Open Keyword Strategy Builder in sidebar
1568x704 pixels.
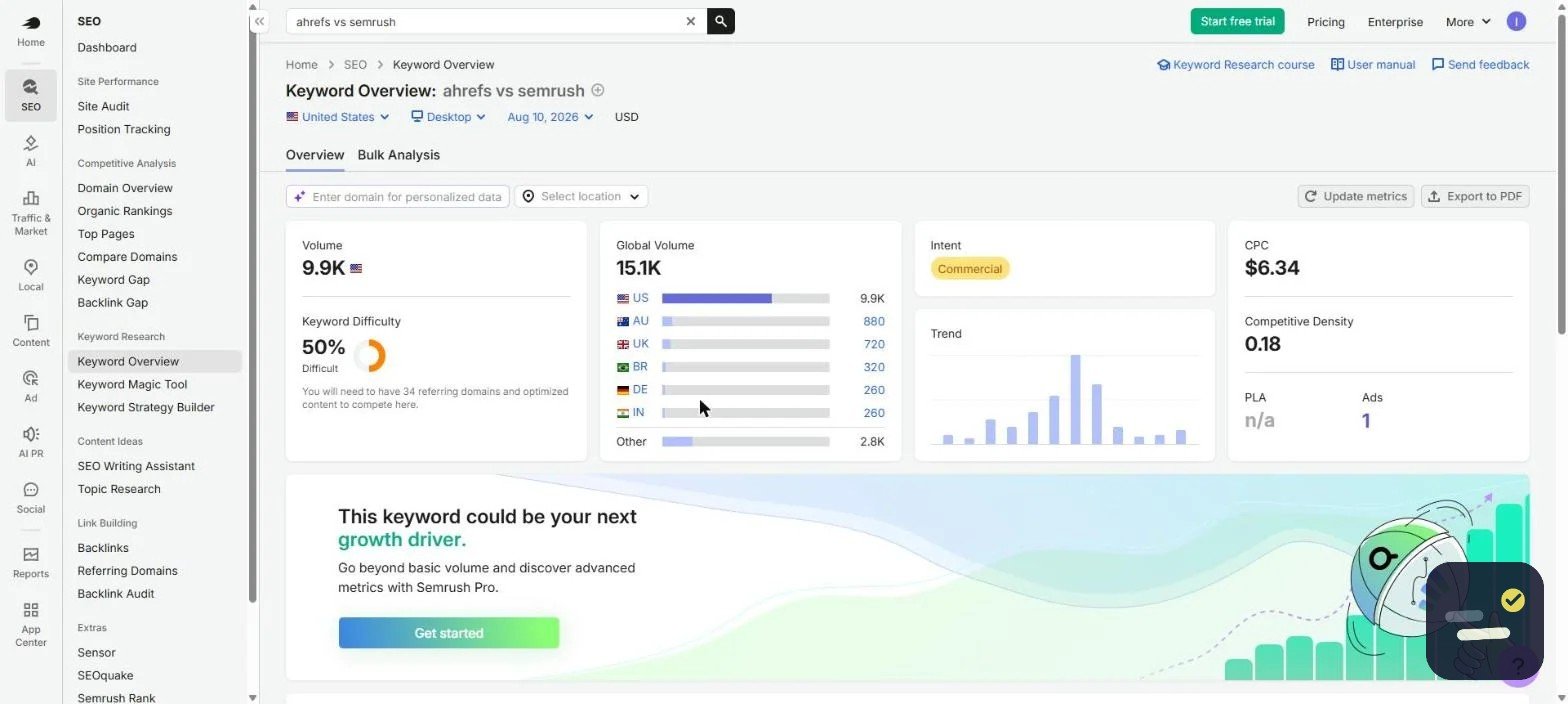tap(146, 407)
